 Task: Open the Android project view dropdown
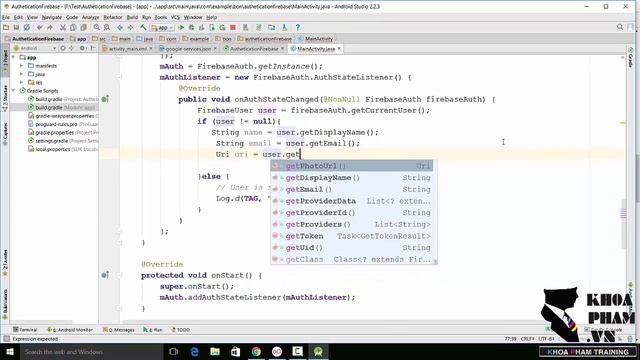click(x=35, y=48)
